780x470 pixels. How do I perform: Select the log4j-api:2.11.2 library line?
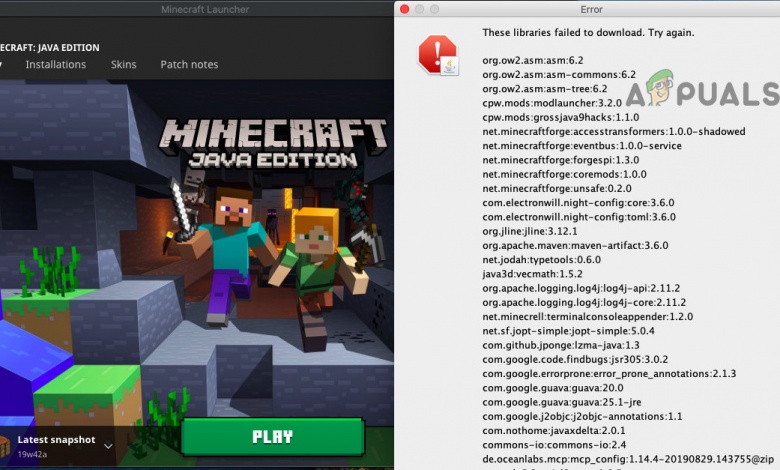[581, 288]
